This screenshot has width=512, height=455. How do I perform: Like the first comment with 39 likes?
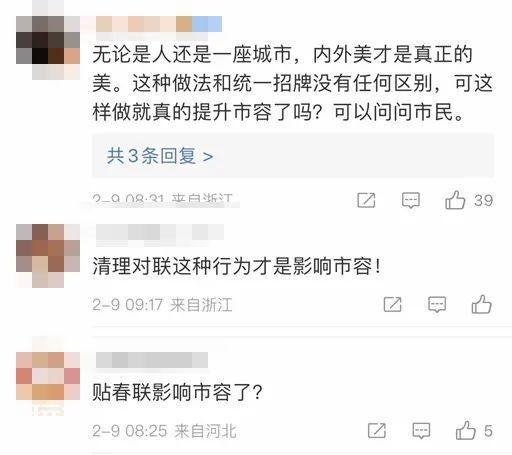point(455,200)
